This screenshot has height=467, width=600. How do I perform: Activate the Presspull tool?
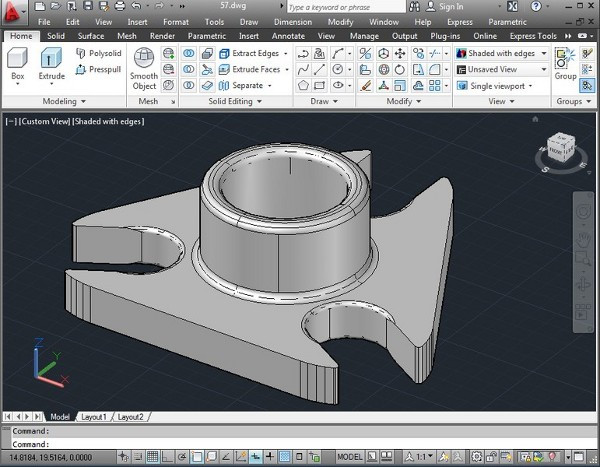tap(98, 70)
